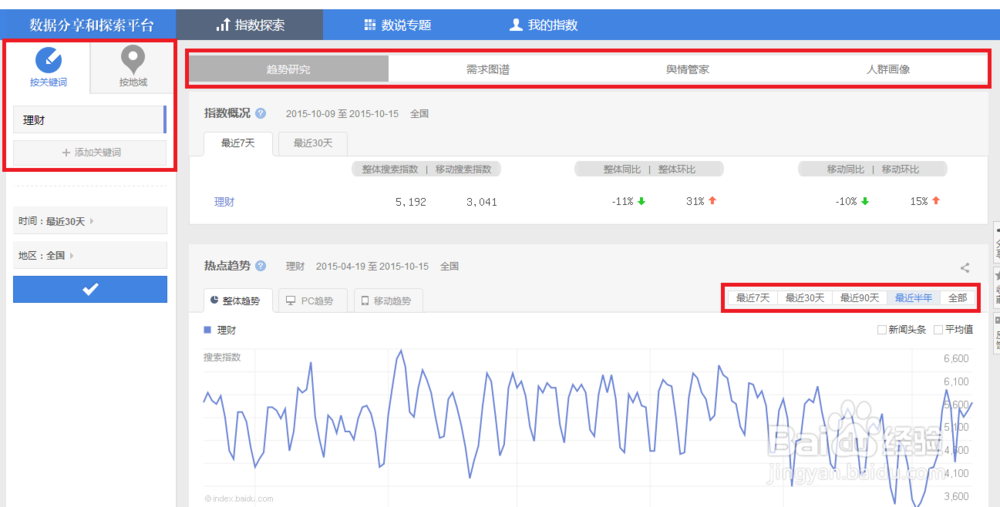Enable the 平均值 checkbox
1000x507 pixels.
[938, 330]
